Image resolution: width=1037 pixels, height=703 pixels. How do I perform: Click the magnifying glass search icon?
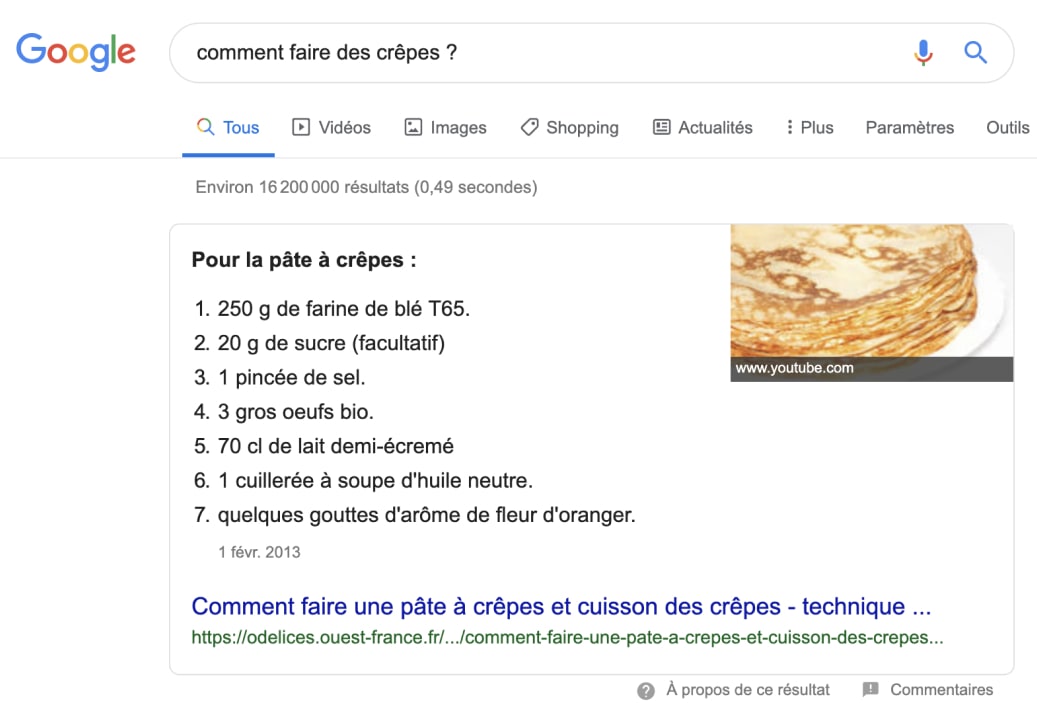pyautogui.click(x=975, y=53)
